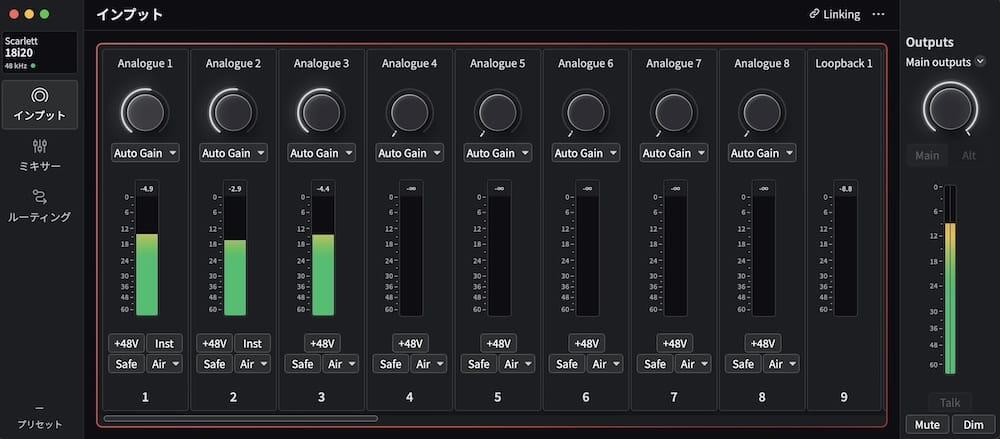Toggle Safe mode on channel 3
The image size is (1000, 439).
(x=302, y=364)
